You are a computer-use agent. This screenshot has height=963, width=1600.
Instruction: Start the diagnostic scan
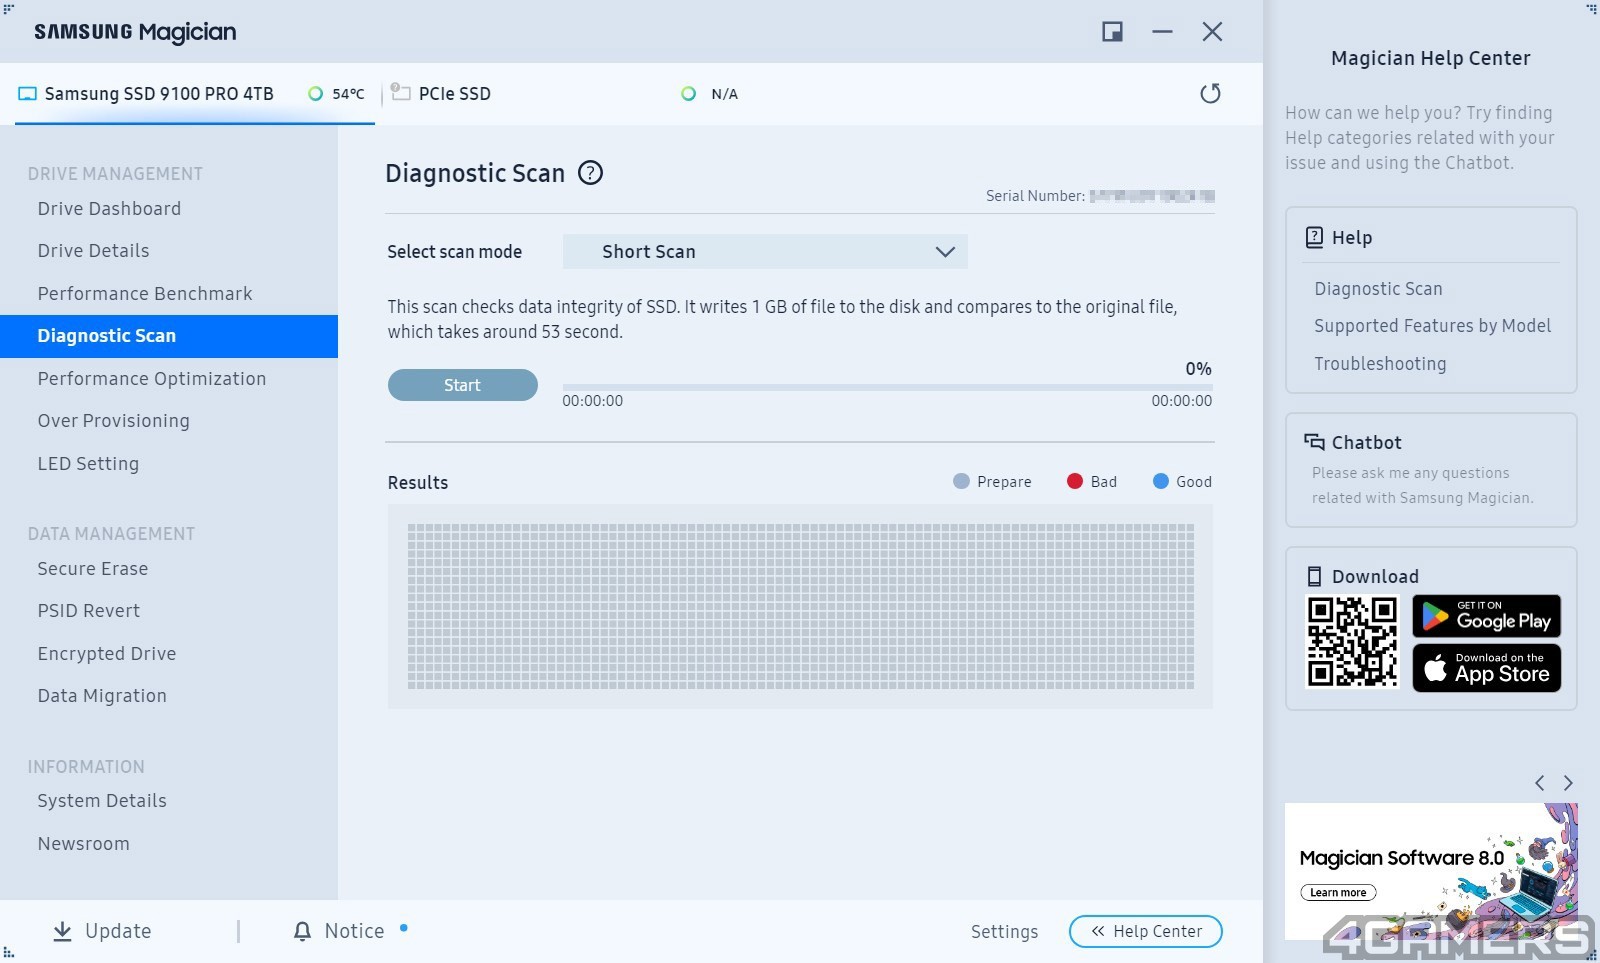tap(462, 385)
